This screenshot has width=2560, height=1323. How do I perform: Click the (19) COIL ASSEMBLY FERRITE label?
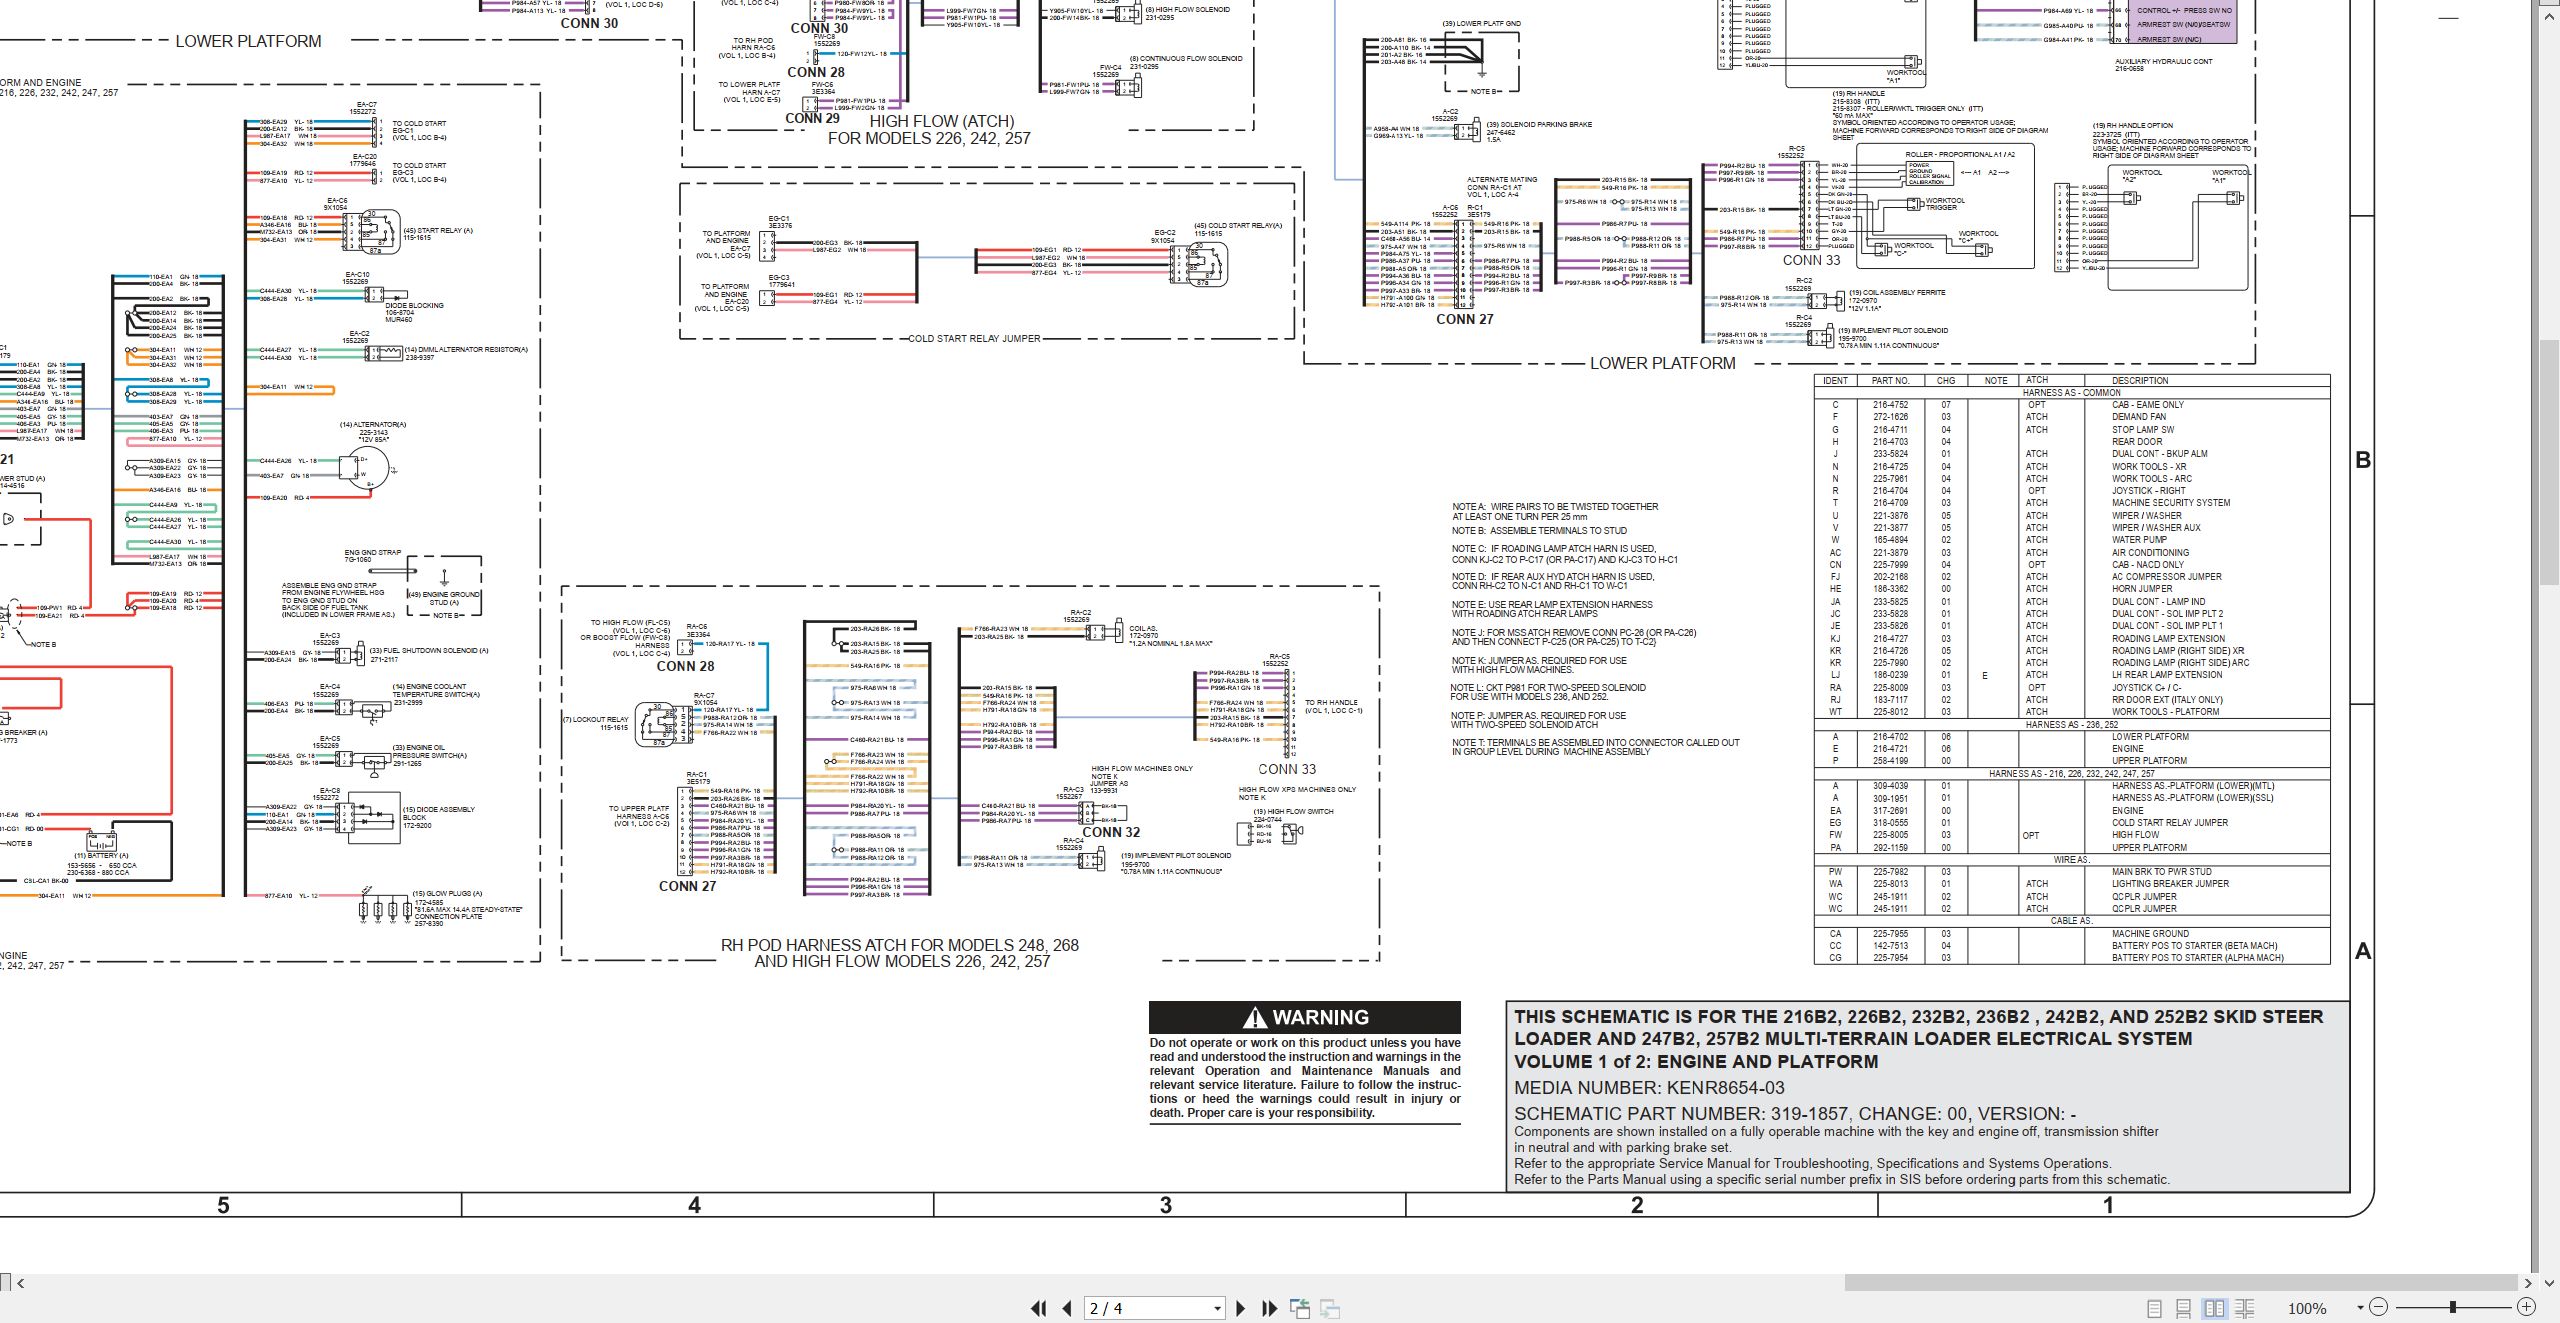coord(1898,293)
